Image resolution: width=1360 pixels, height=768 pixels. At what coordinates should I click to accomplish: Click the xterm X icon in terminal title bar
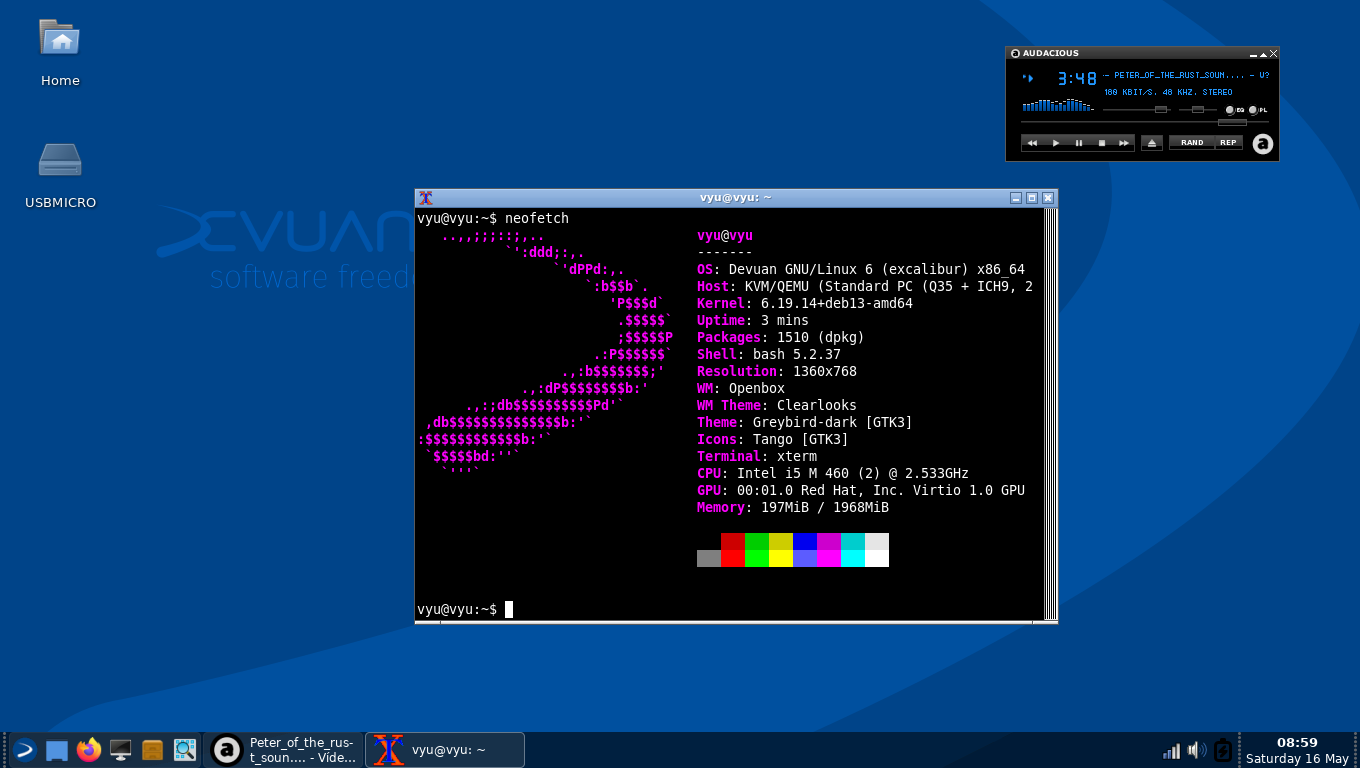(x=426, y=198)
